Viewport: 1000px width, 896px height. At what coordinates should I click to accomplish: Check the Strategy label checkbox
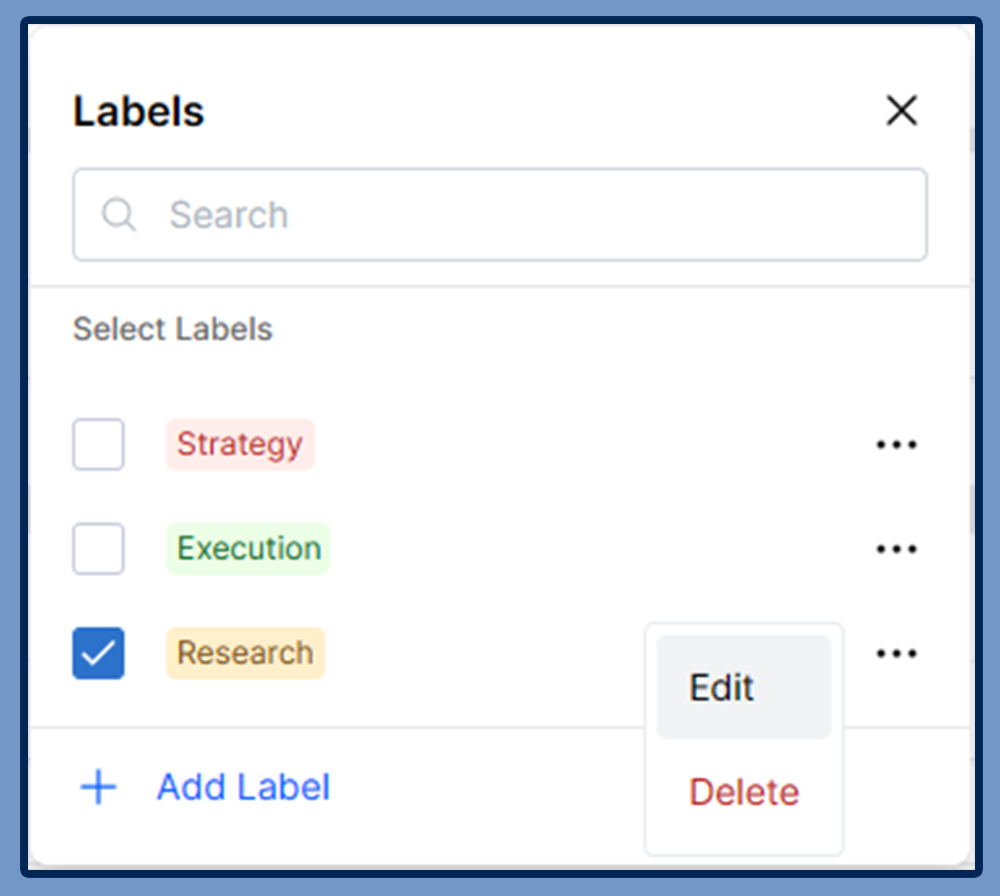[x=98, y=444]
